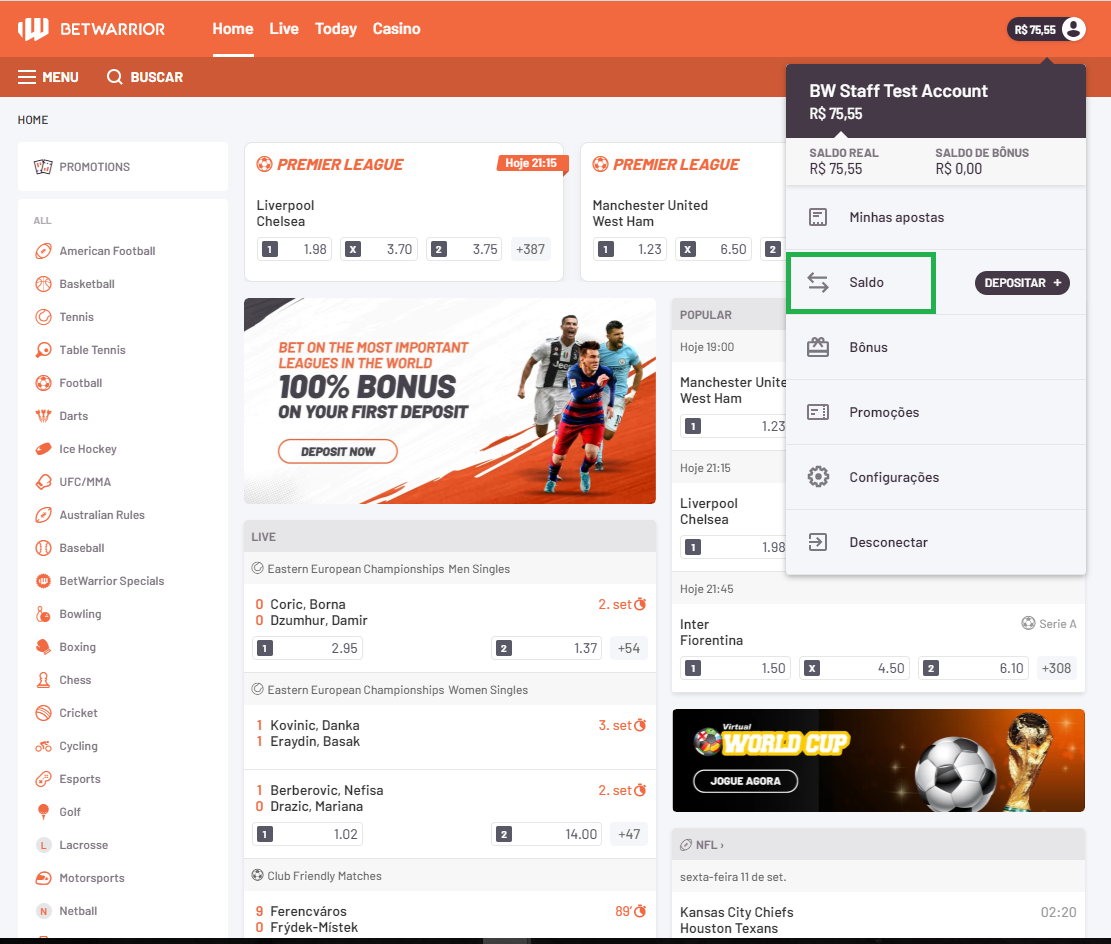The height and width of the screenshot is (944, 1111).
Task: Click the Virtual World Cup banner
Action: point(878,760)
